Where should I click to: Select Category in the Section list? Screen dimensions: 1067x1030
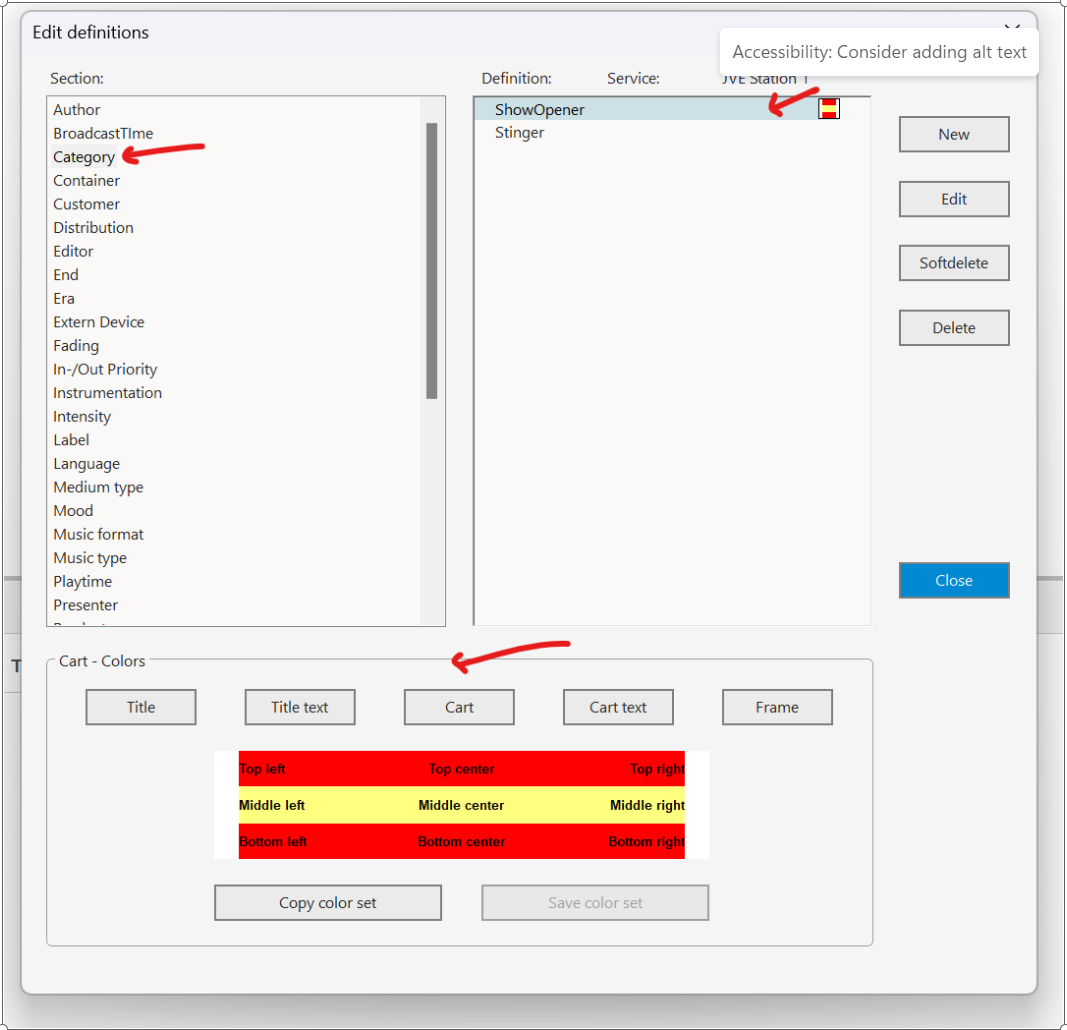pyautogui.click(x=84, y=157)
